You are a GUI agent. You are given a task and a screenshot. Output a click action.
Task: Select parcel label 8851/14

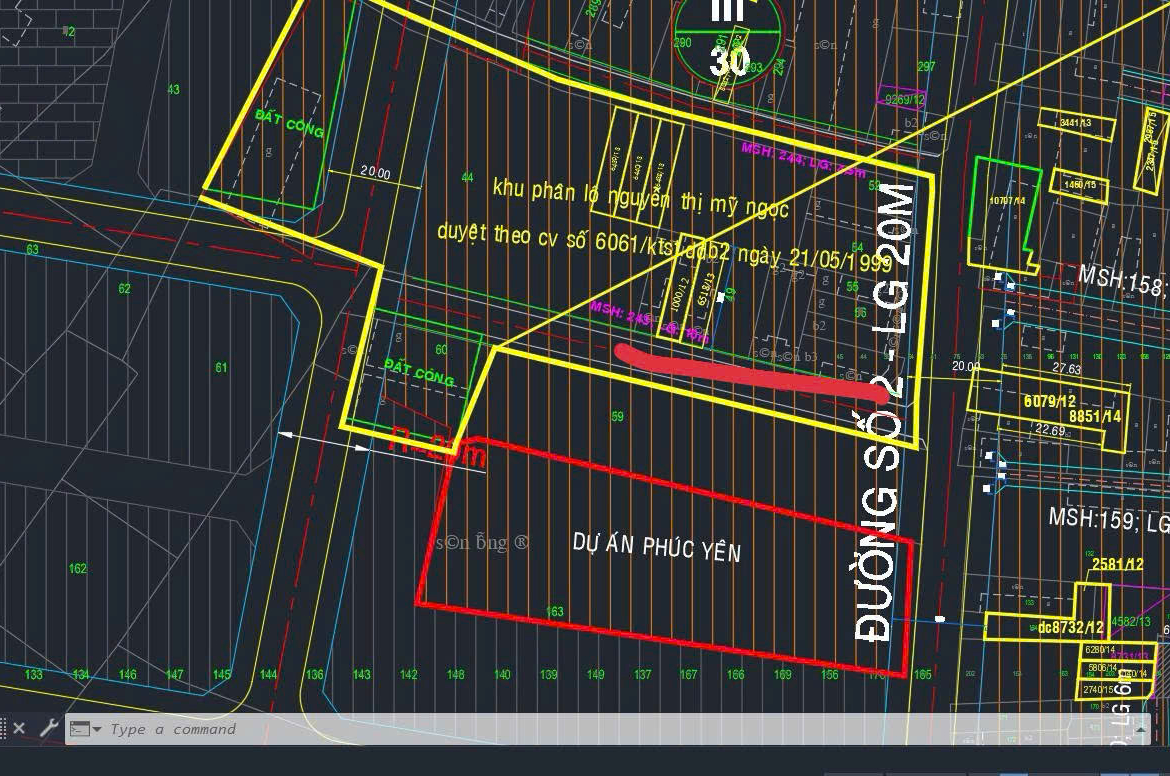[x=1095, y=416]
